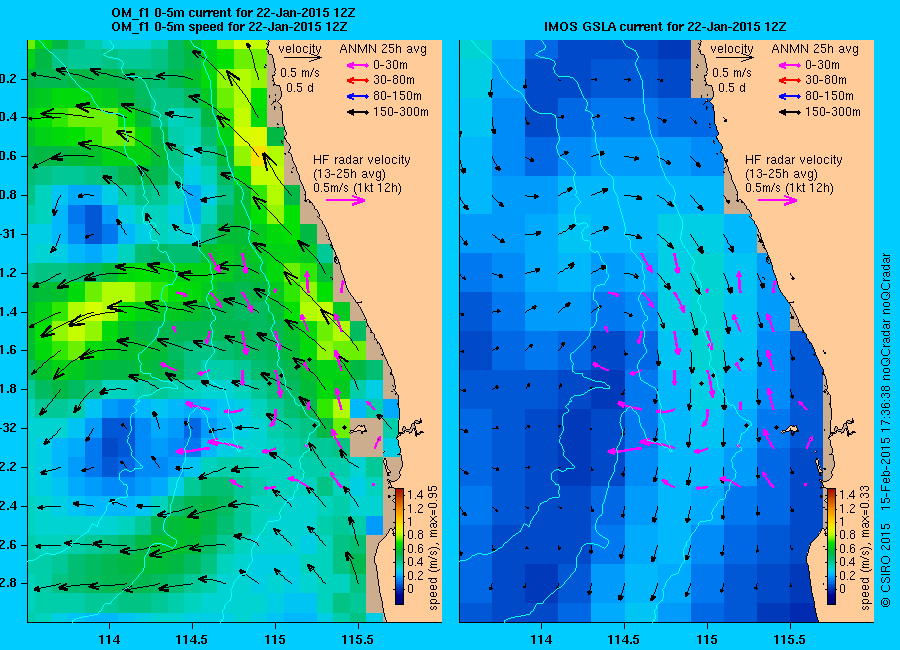Image resolution: width=900 pixels, height=650 pixels.
Task: Click the blue 80-150m legend arrow, left map
Action: click(358, 96)
